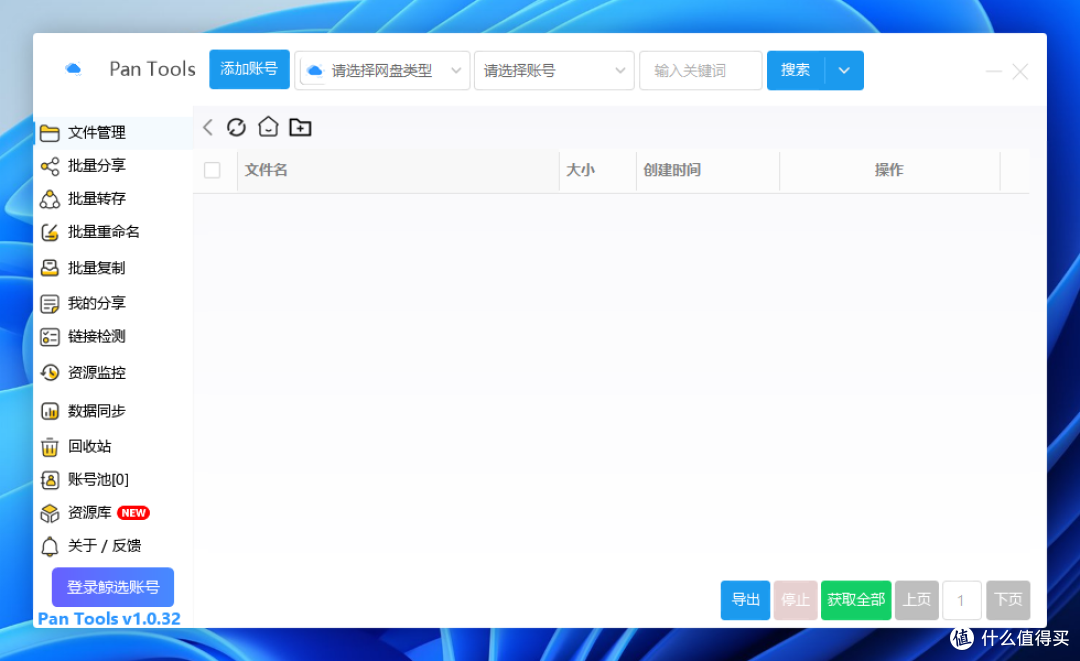
Task: Open 链接检测 menu item
Action: [113, 337]
